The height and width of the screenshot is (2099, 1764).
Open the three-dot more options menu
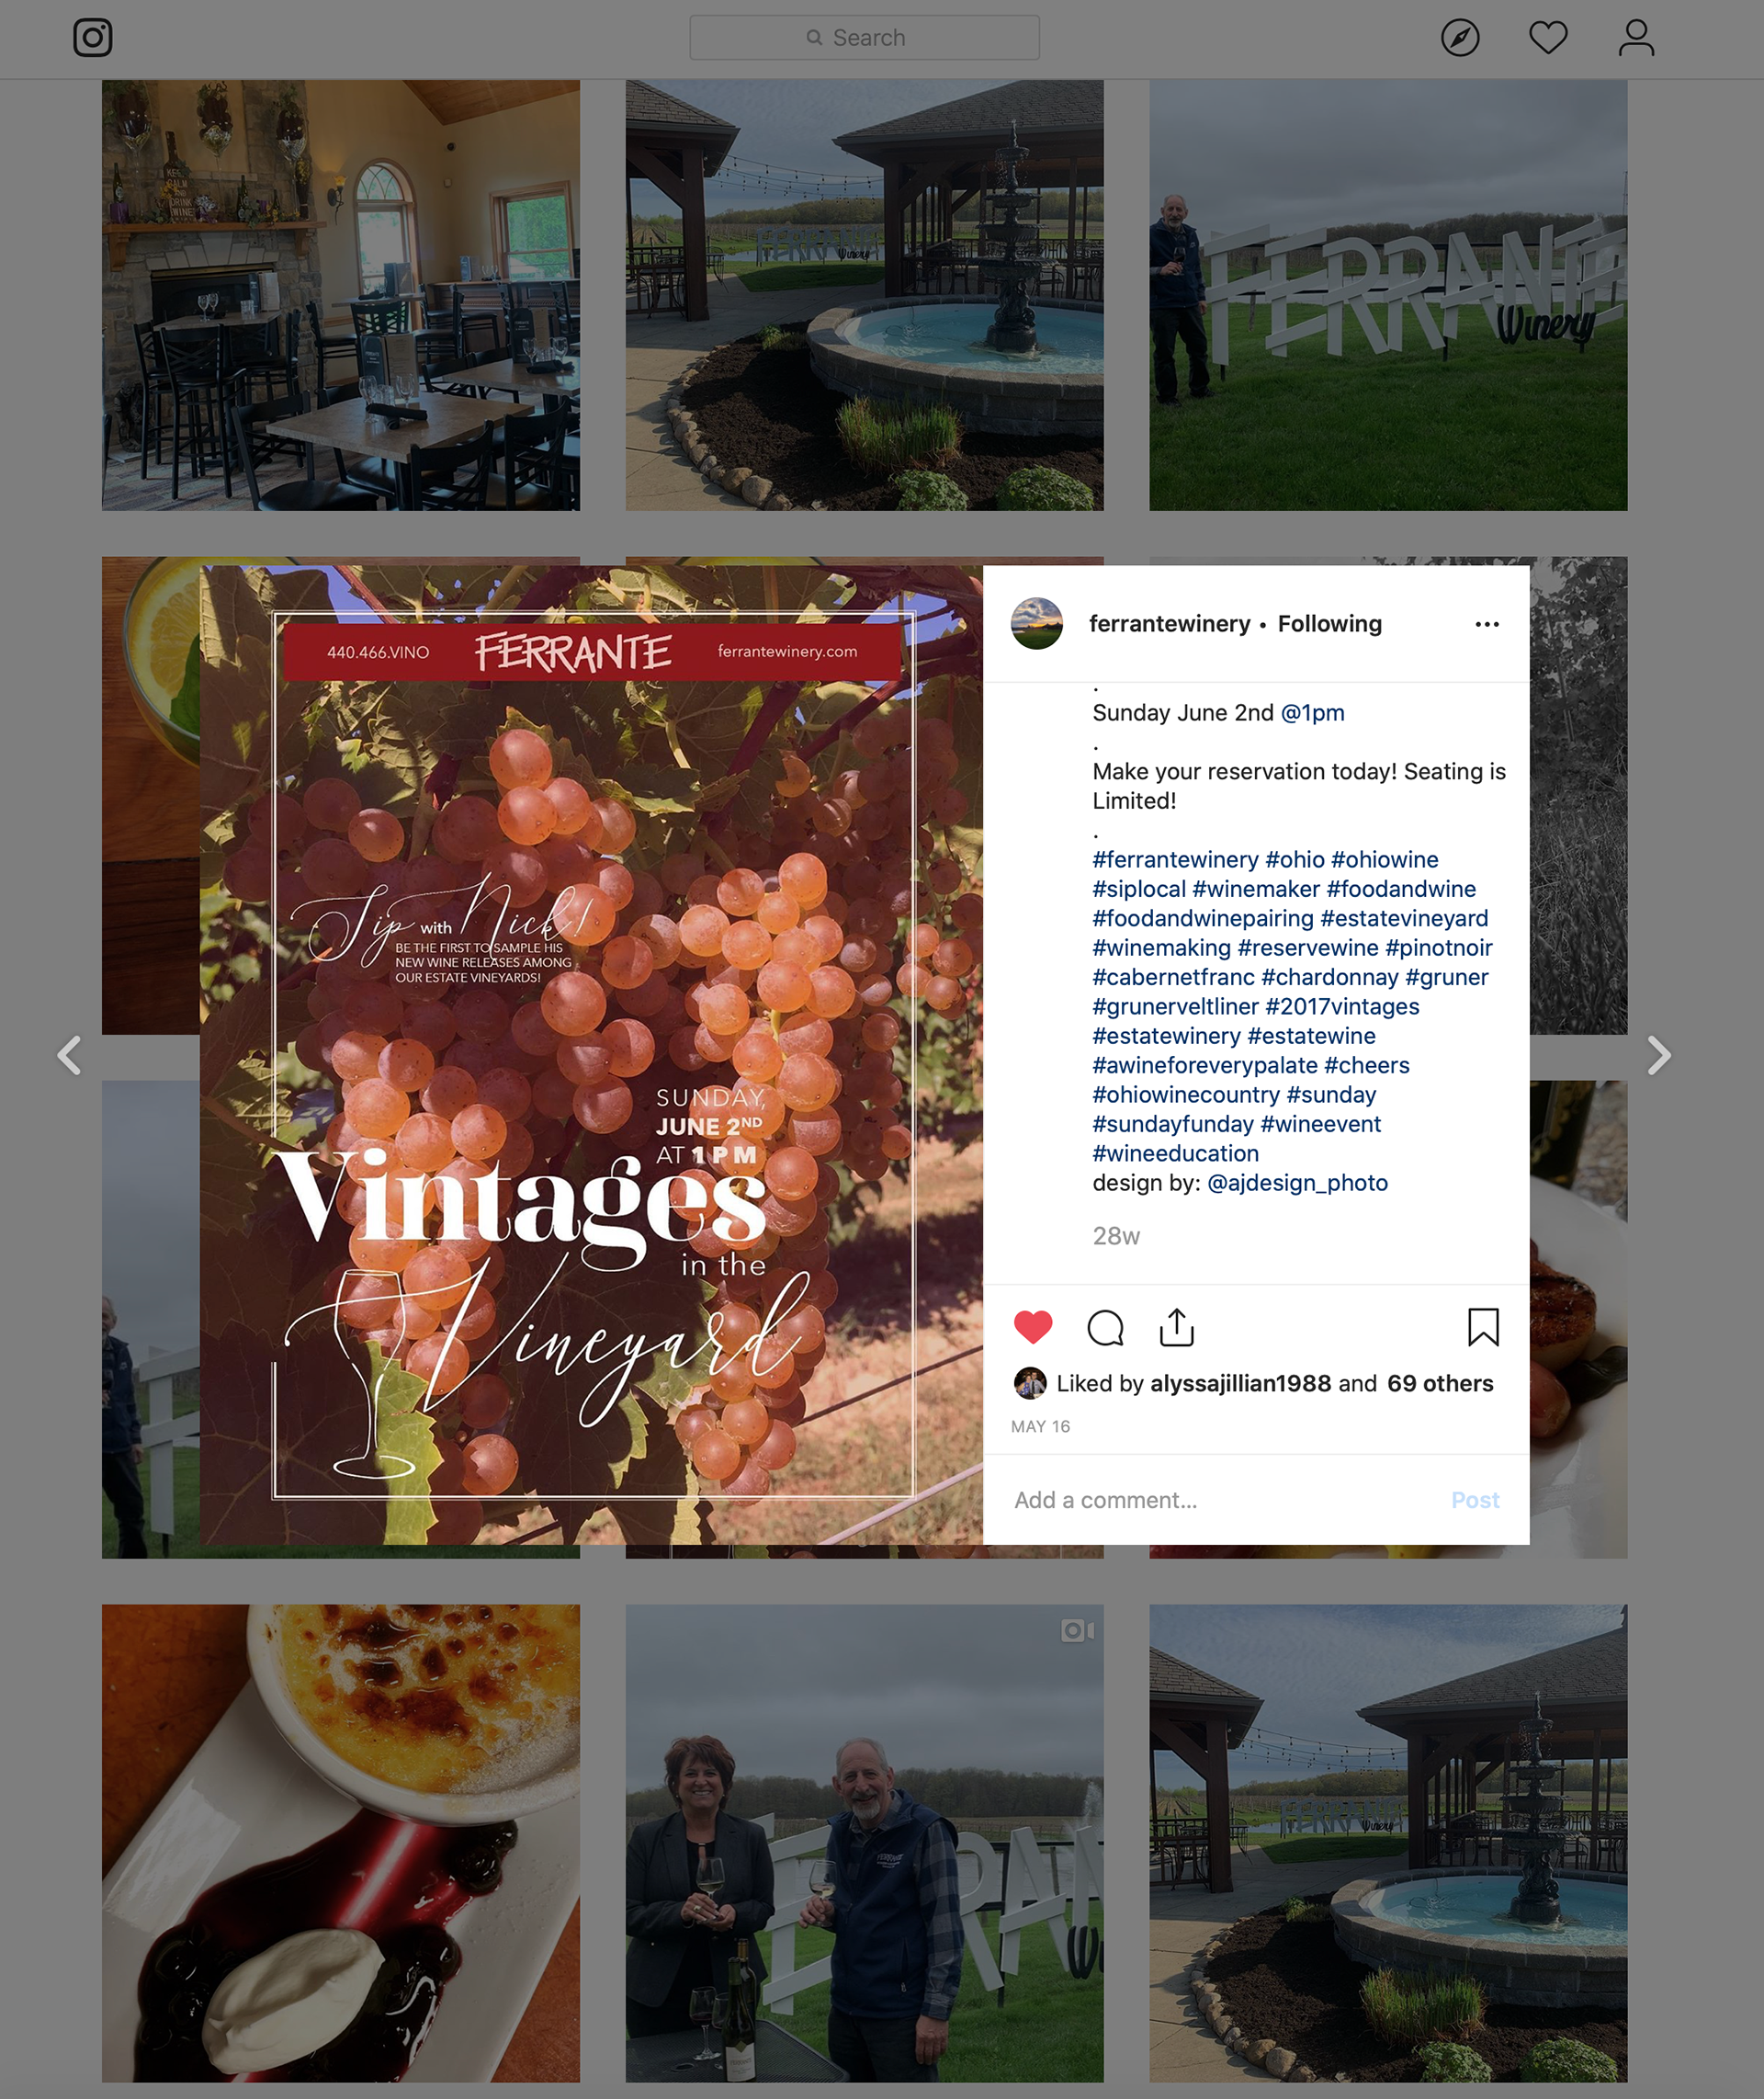(1487, 624)
